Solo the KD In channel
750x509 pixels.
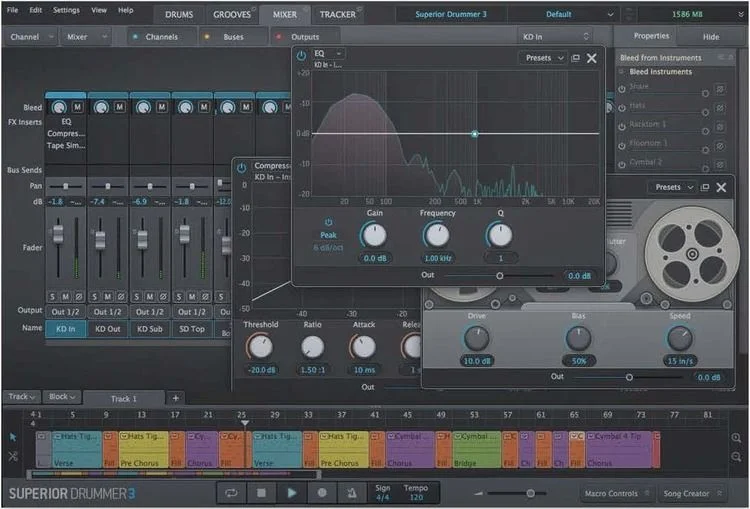[53, 297]
